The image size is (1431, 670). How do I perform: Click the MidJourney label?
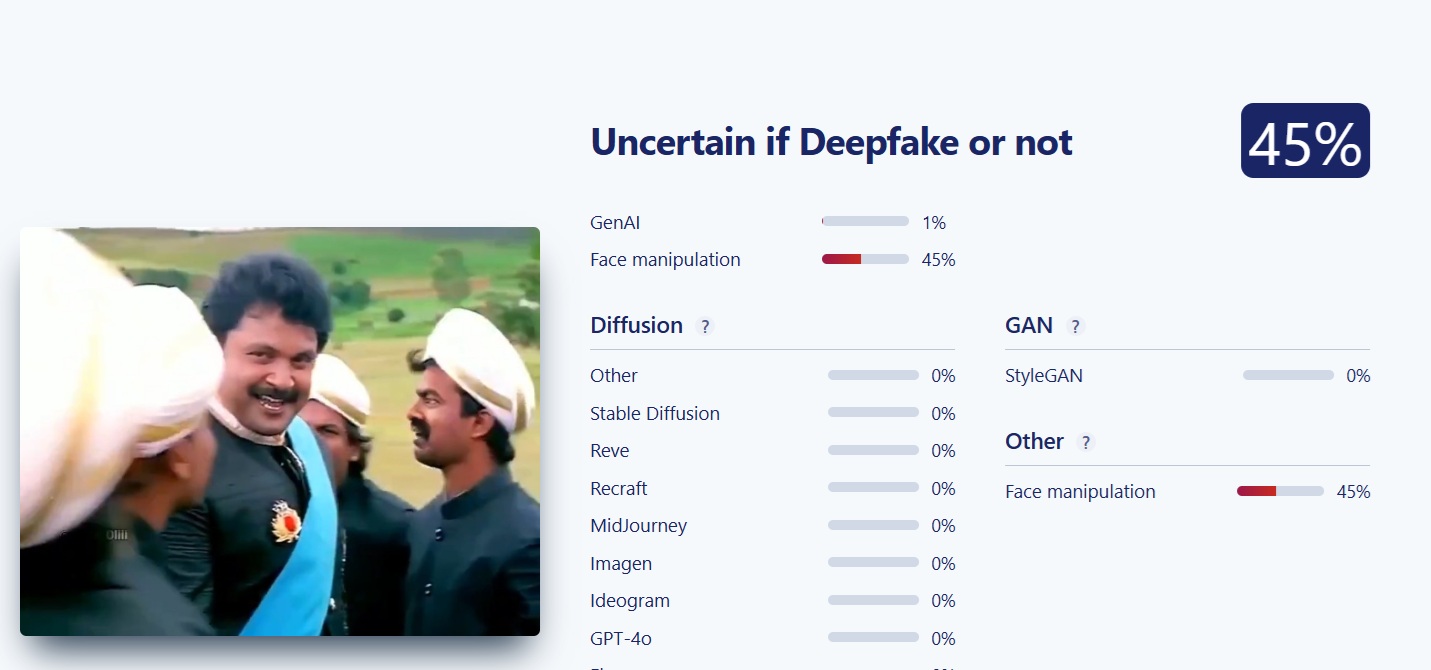click(638, 526)
